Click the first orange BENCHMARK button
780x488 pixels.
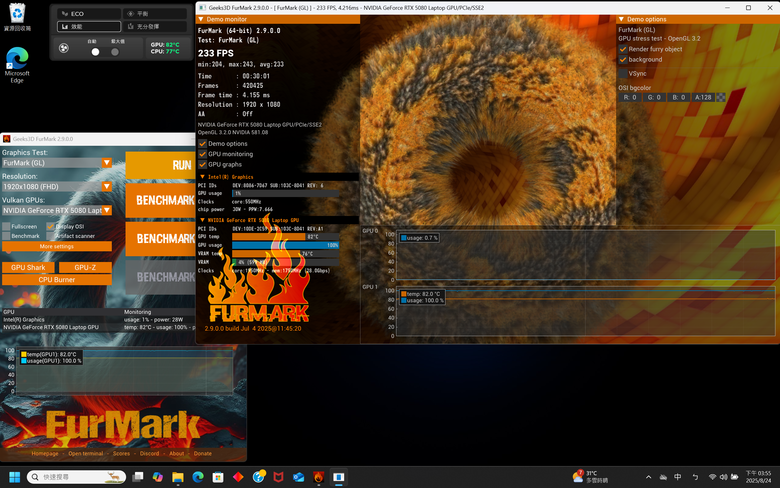(x=160, y=200)
